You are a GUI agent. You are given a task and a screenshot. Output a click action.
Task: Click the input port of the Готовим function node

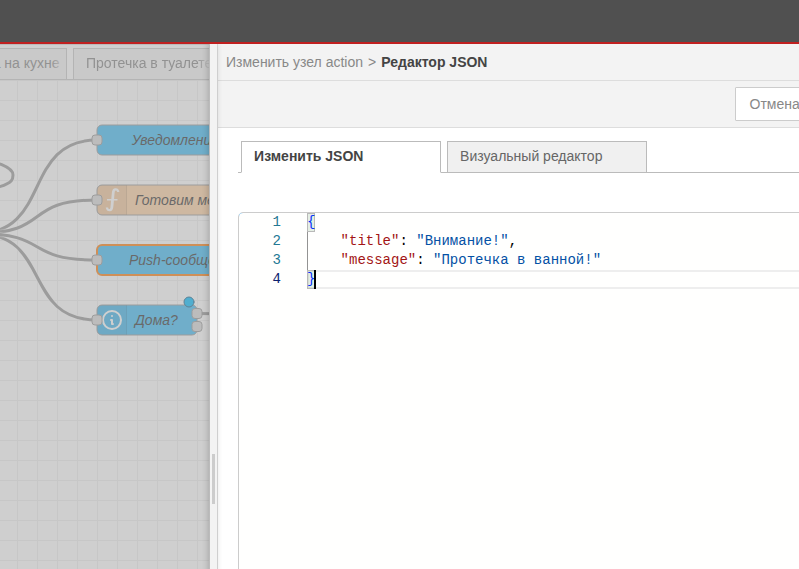pyautogui.click(x=97, y=200)
